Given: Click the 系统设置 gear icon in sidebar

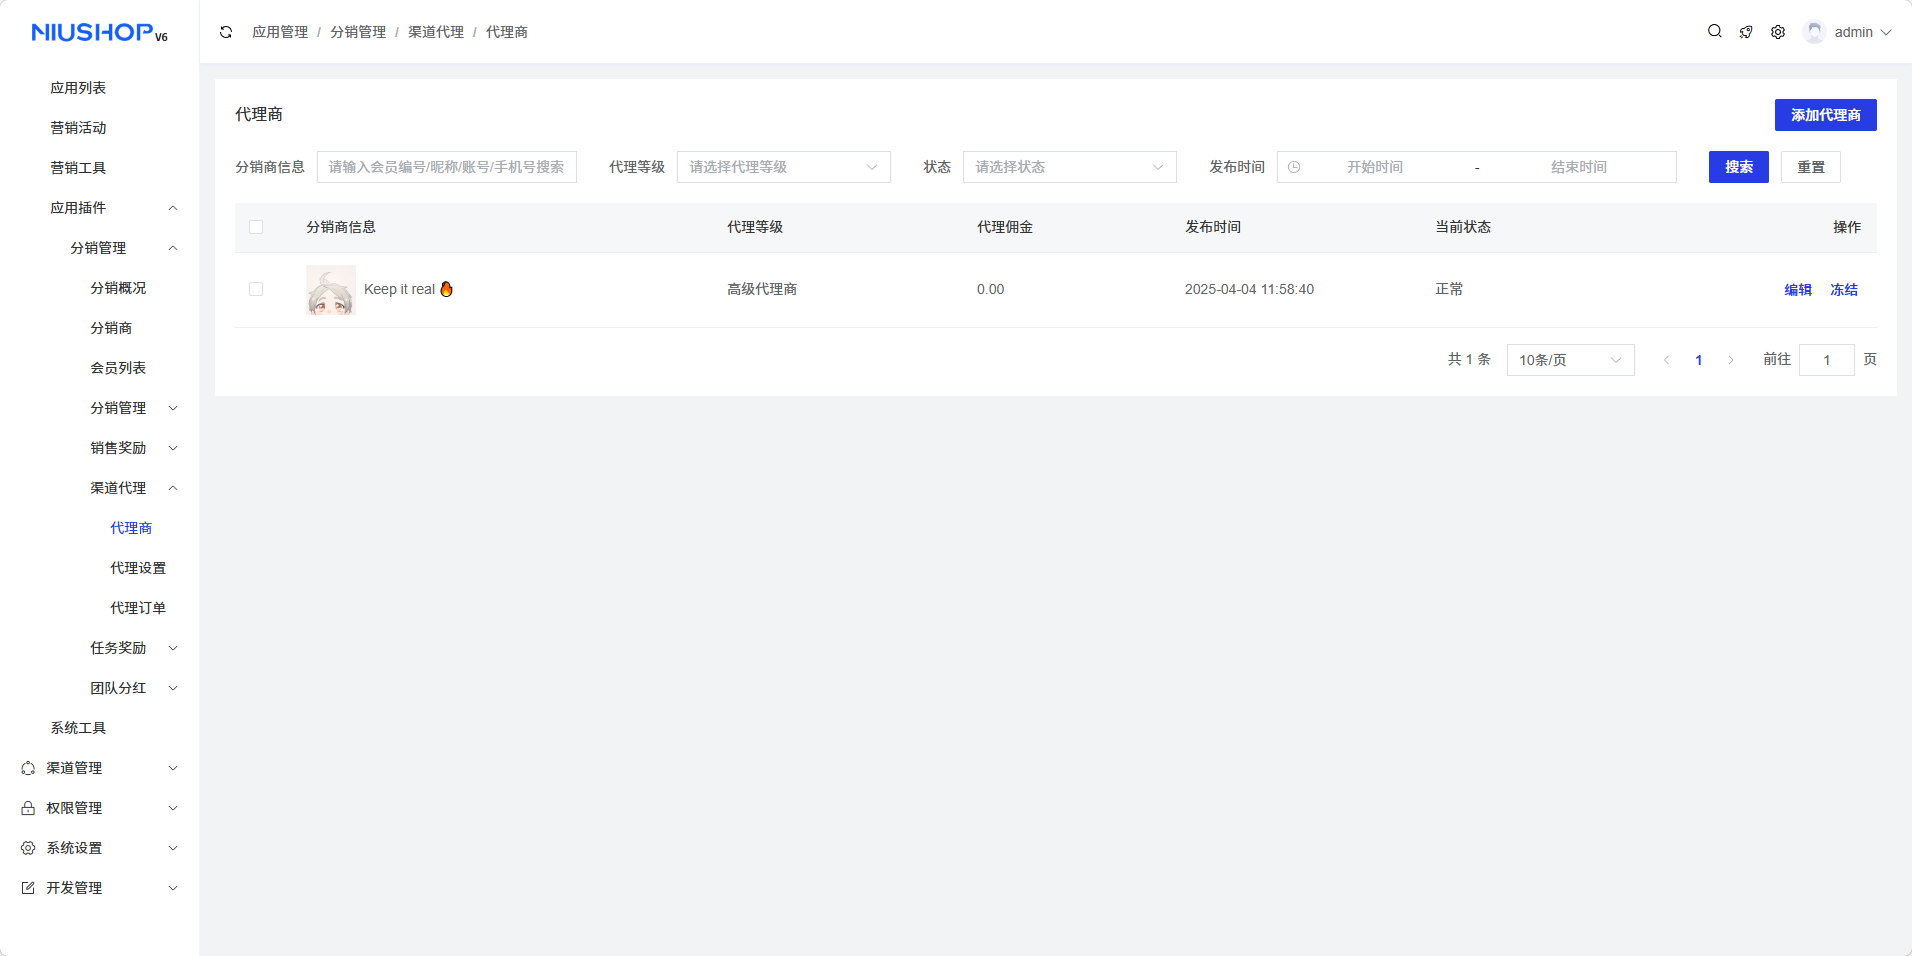Looking at the screenshot, I should (28, 848).
